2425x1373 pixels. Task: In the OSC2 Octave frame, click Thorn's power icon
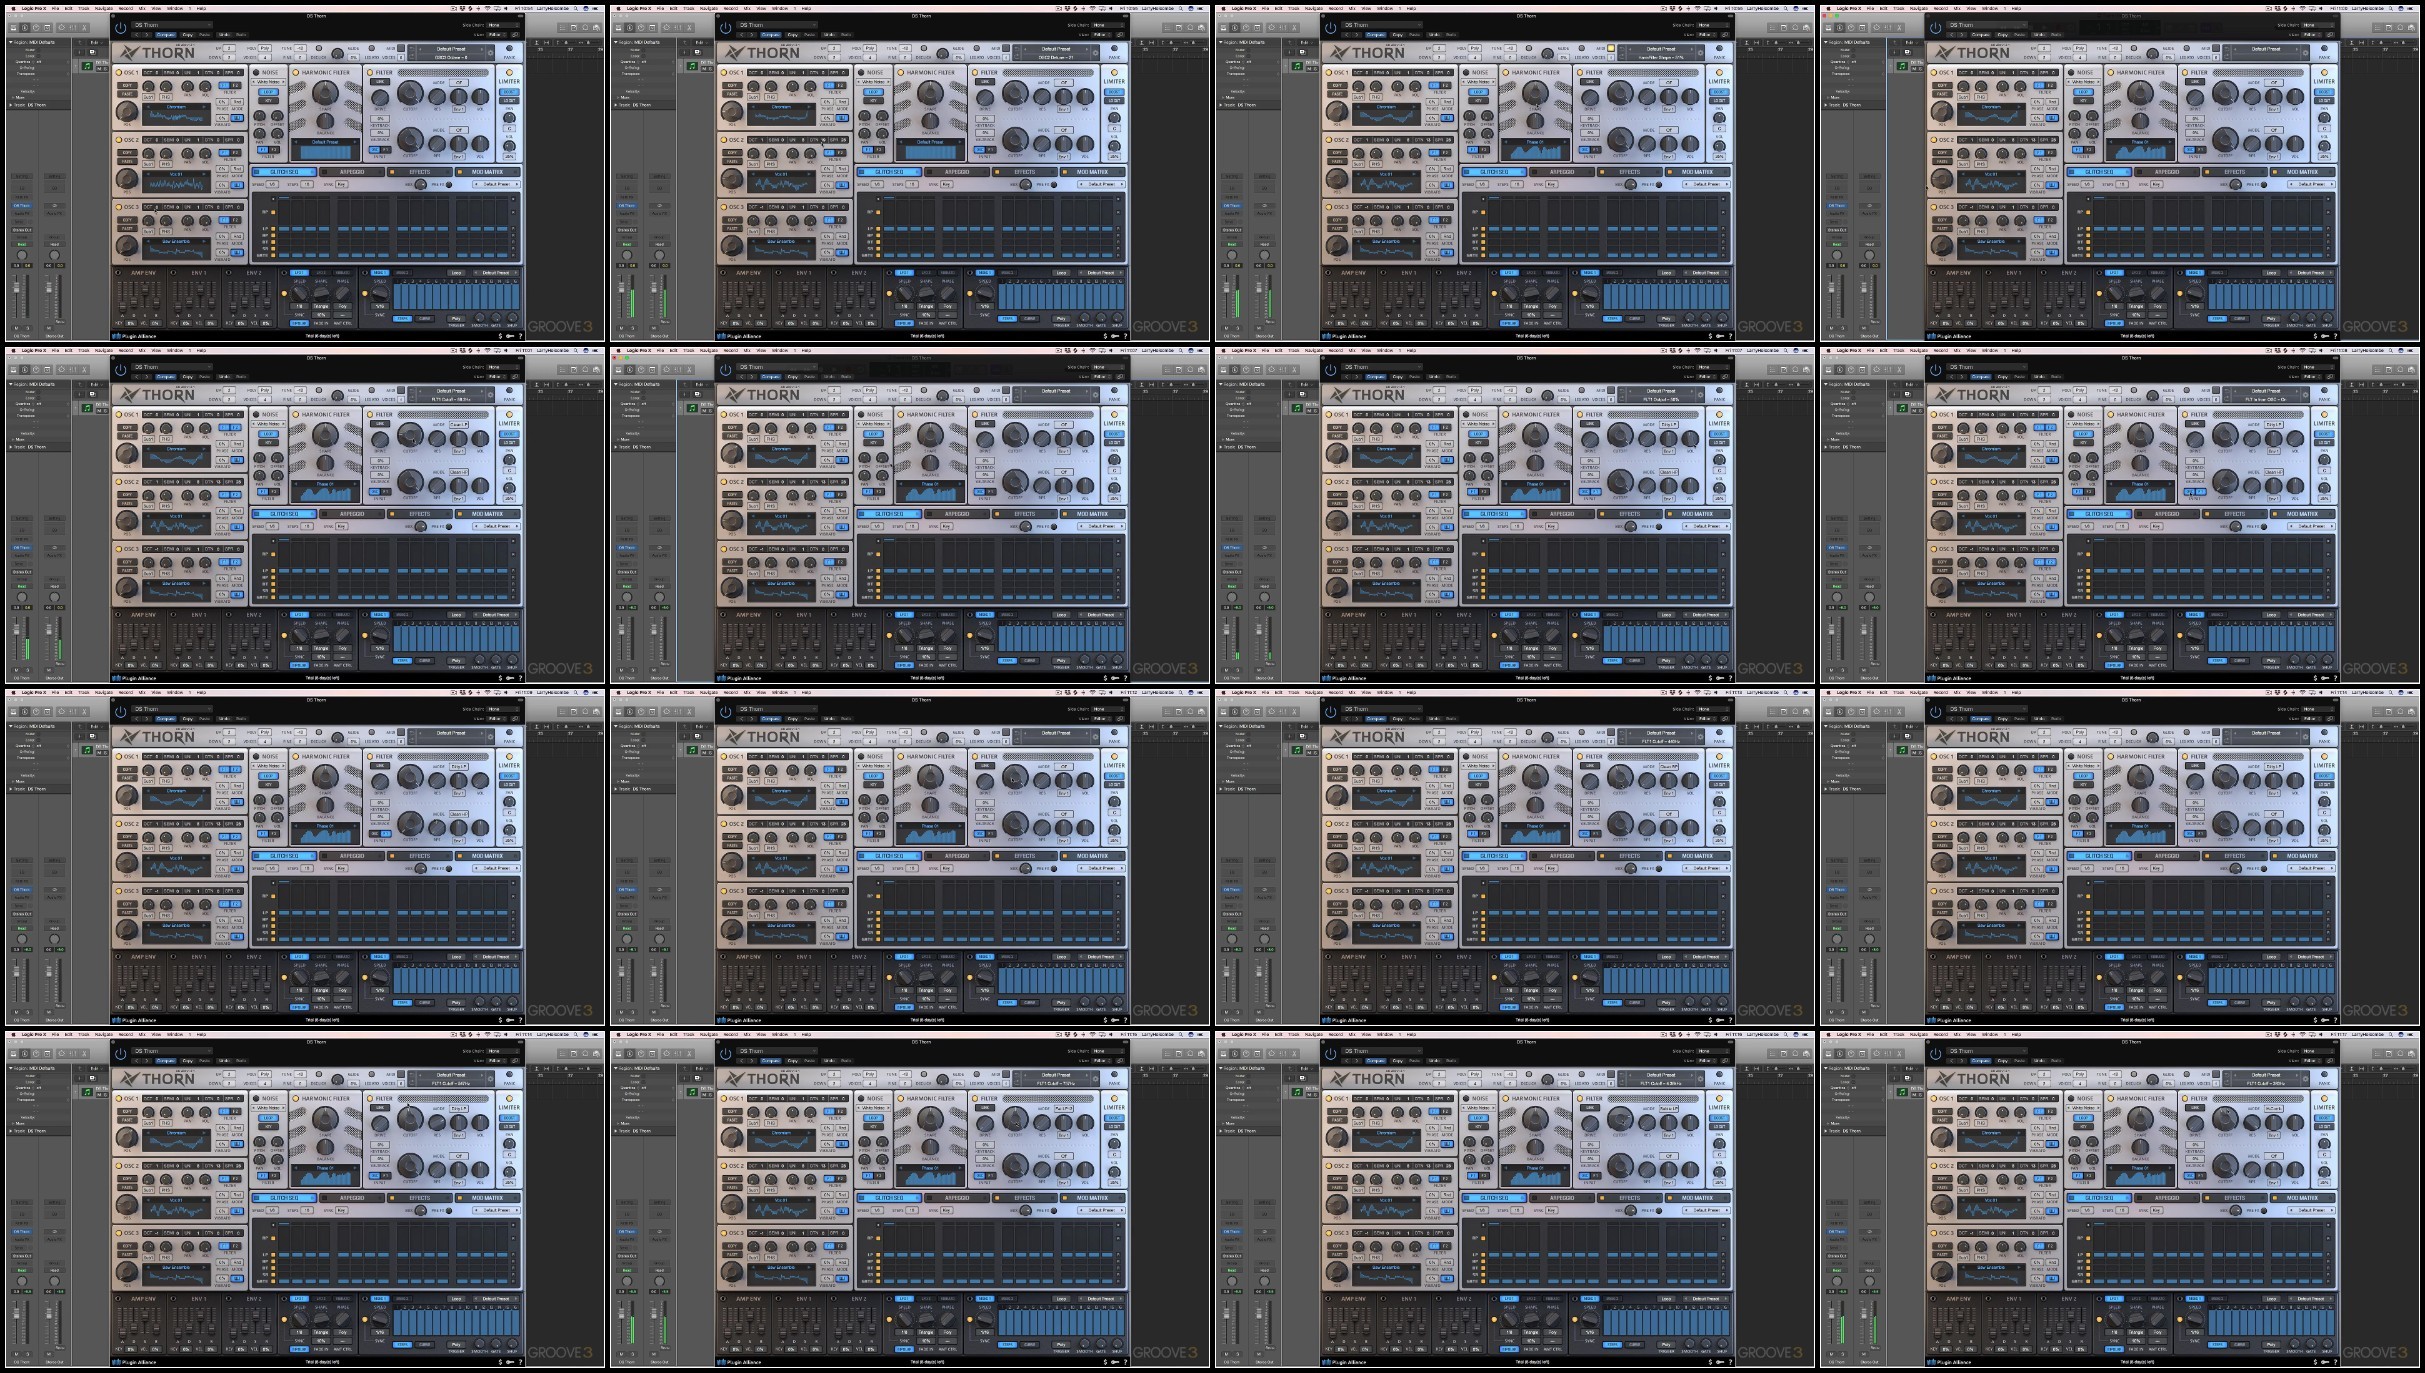click(121, 28)
